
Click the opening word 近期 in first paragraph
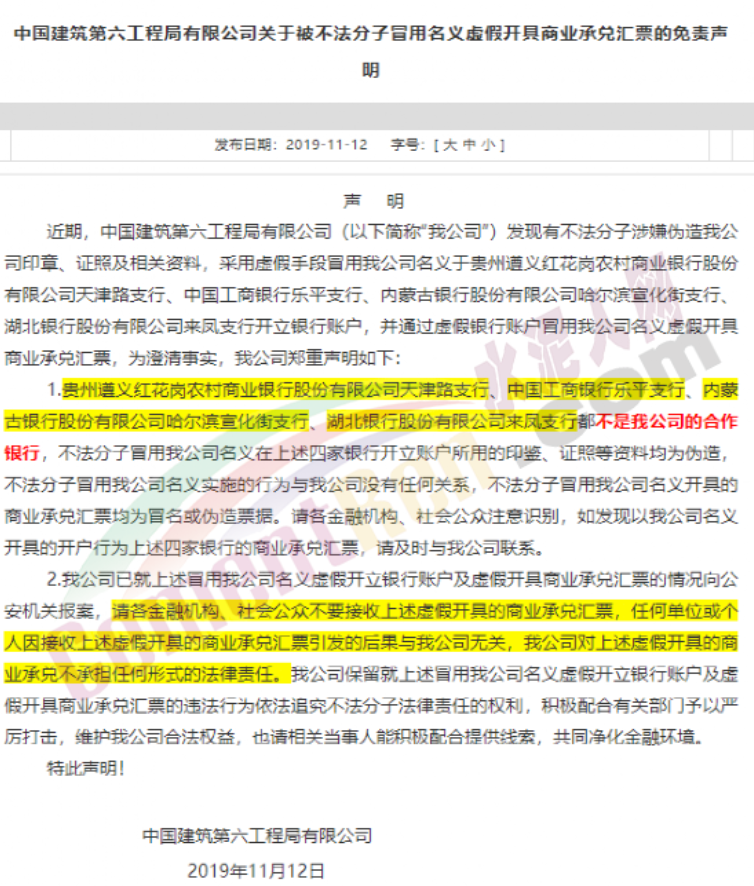62,233
